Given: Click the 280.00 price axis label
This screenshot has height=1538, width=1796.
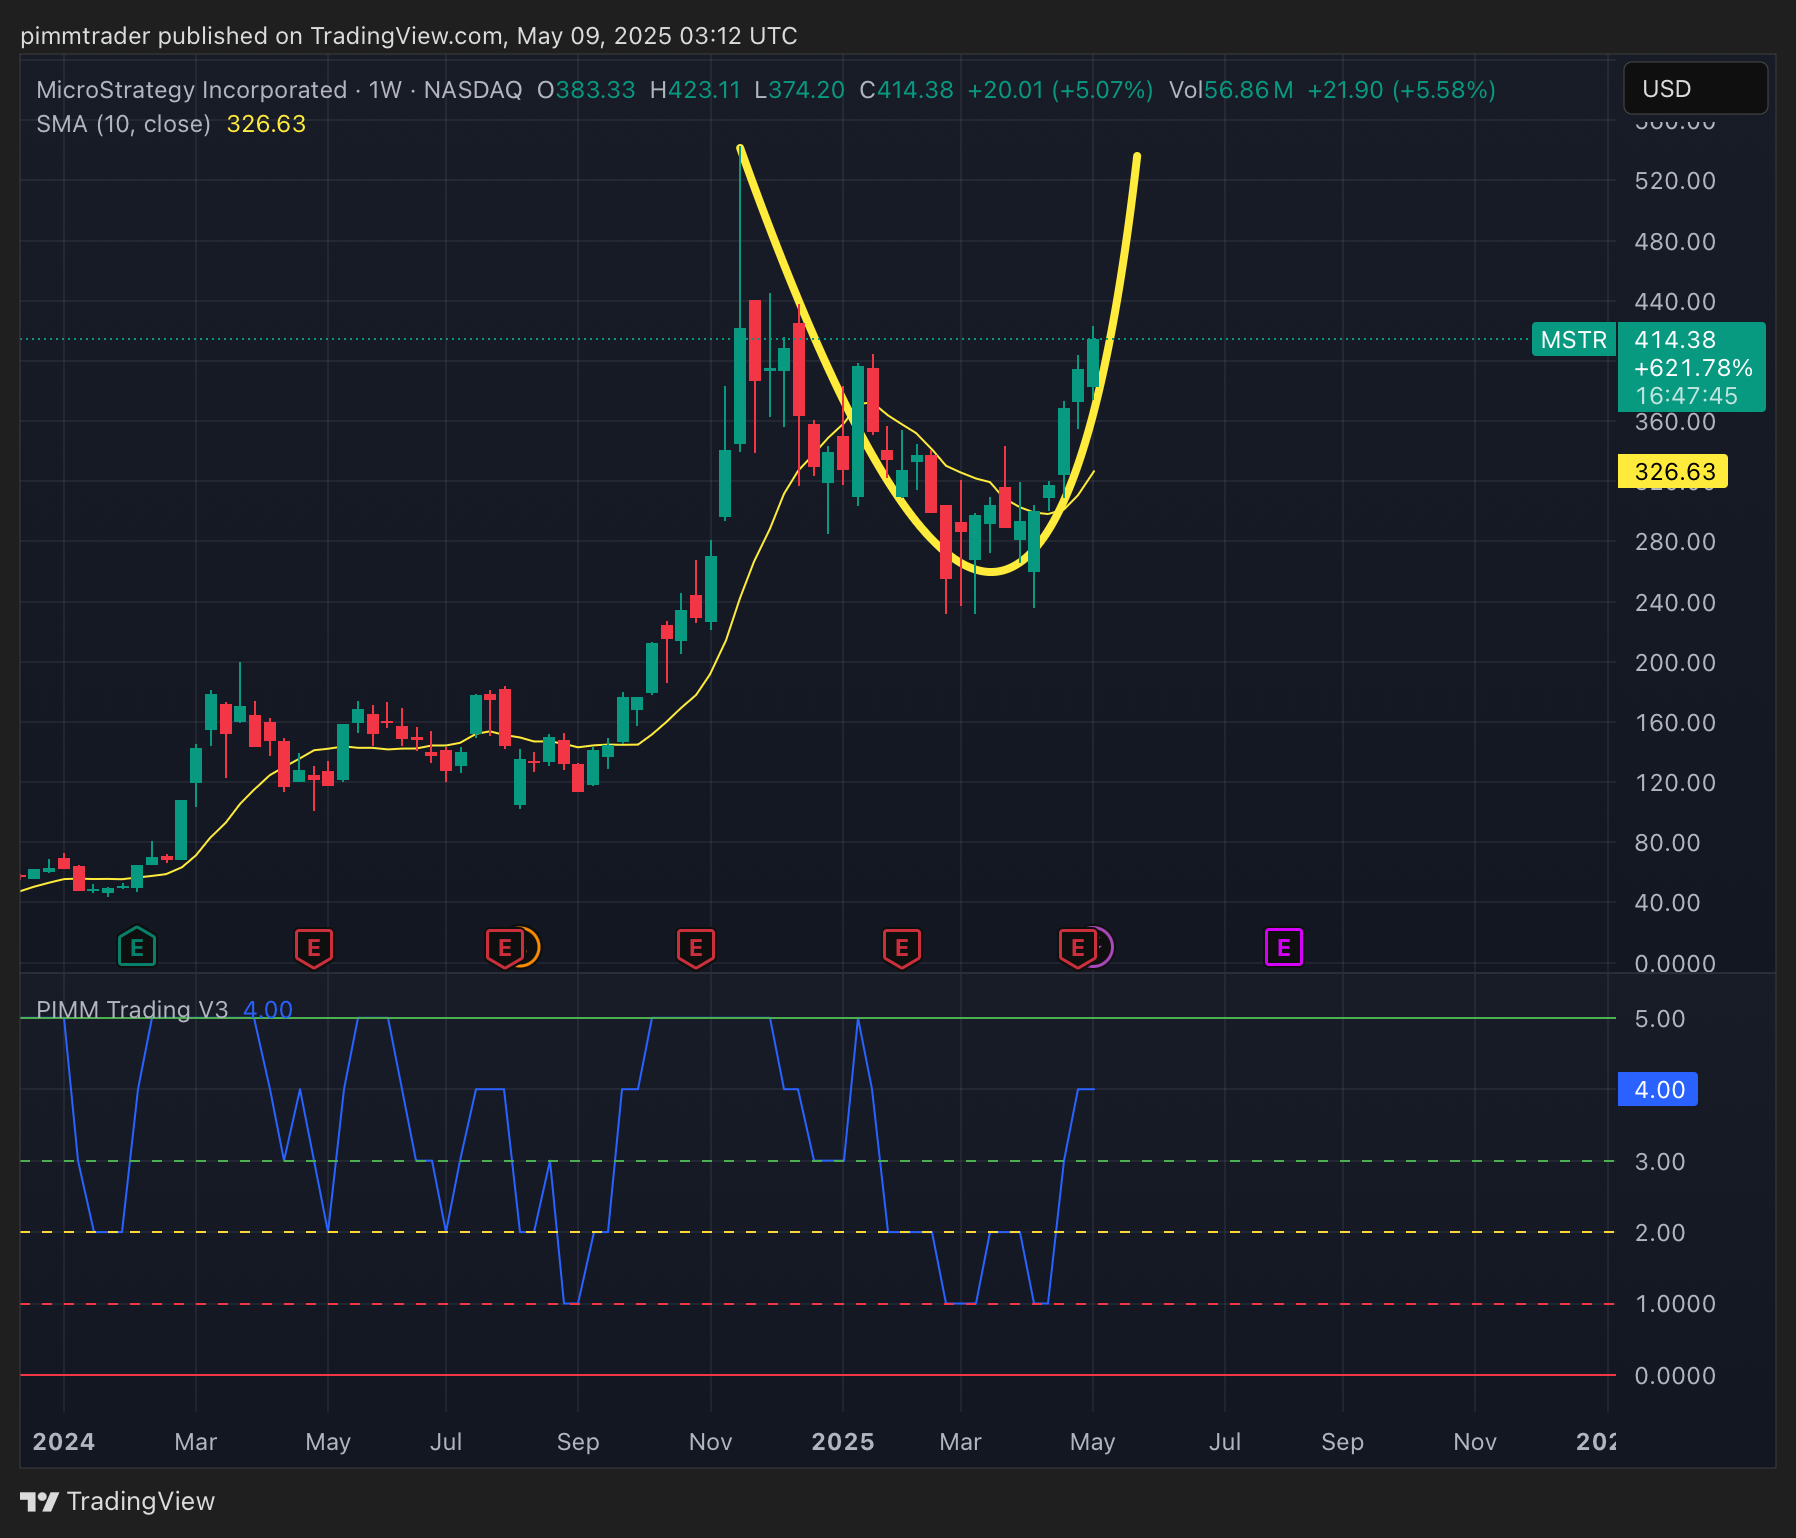Looking at the screenshot, I should point(1675,542).
